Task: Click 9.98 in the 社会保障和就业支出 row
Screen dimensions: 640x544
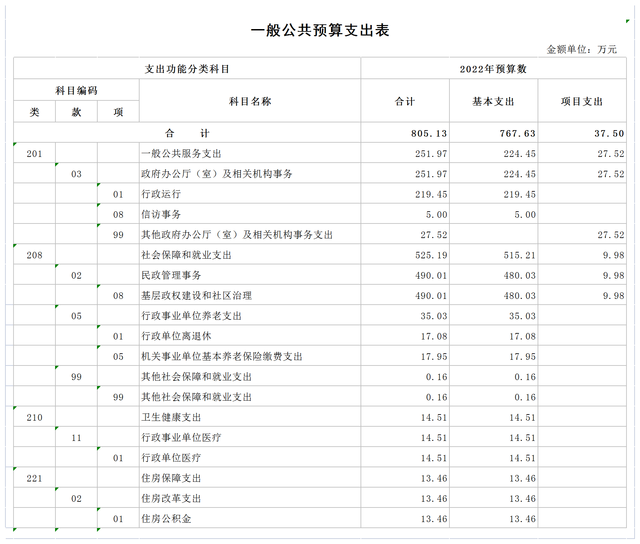Action: pyautogui.click(x=613, y=255)
